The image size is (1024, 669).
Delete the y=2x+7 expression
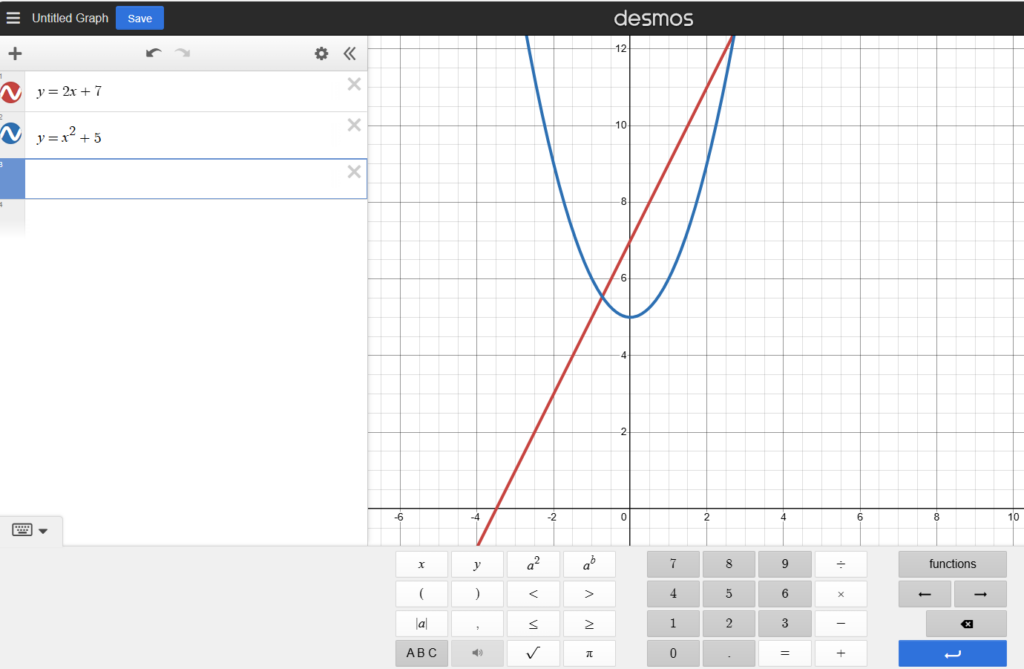coord(354,84)
